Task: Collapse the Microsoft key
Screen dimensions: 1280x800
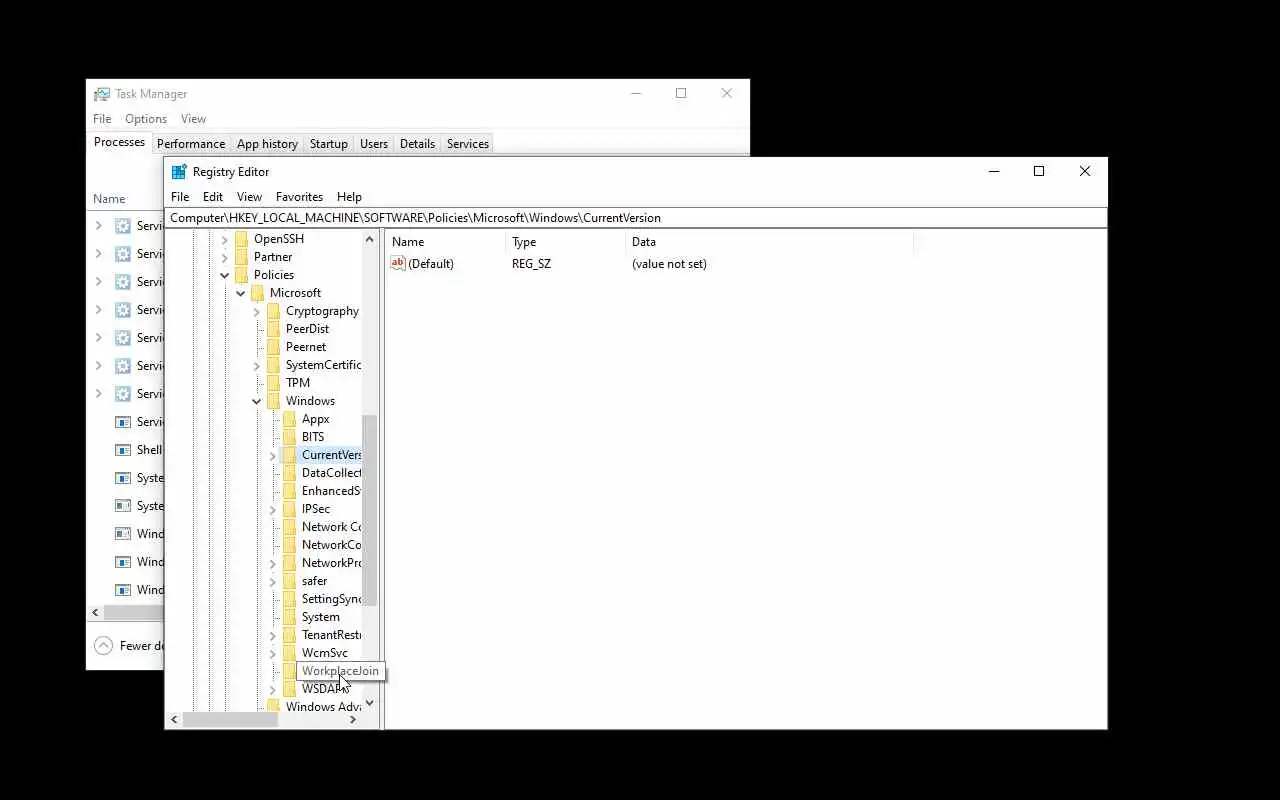Action: tap(241, 293)
